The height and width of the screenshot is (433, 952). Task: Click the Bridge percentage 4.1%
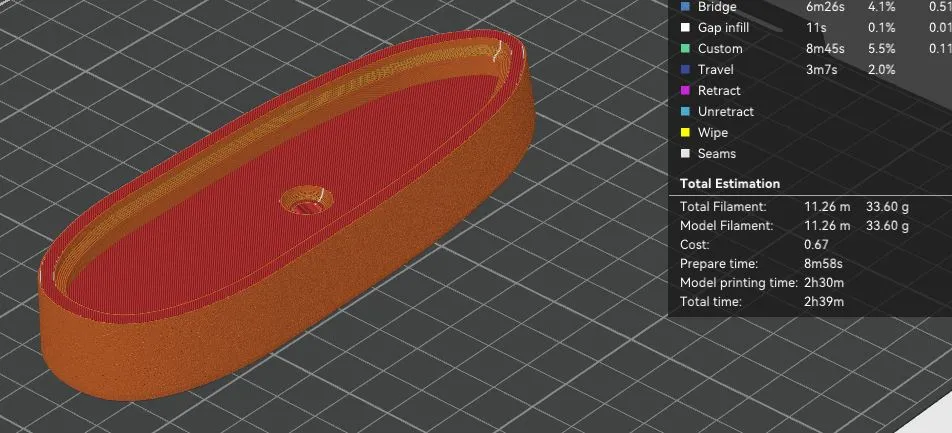point(882,7)
